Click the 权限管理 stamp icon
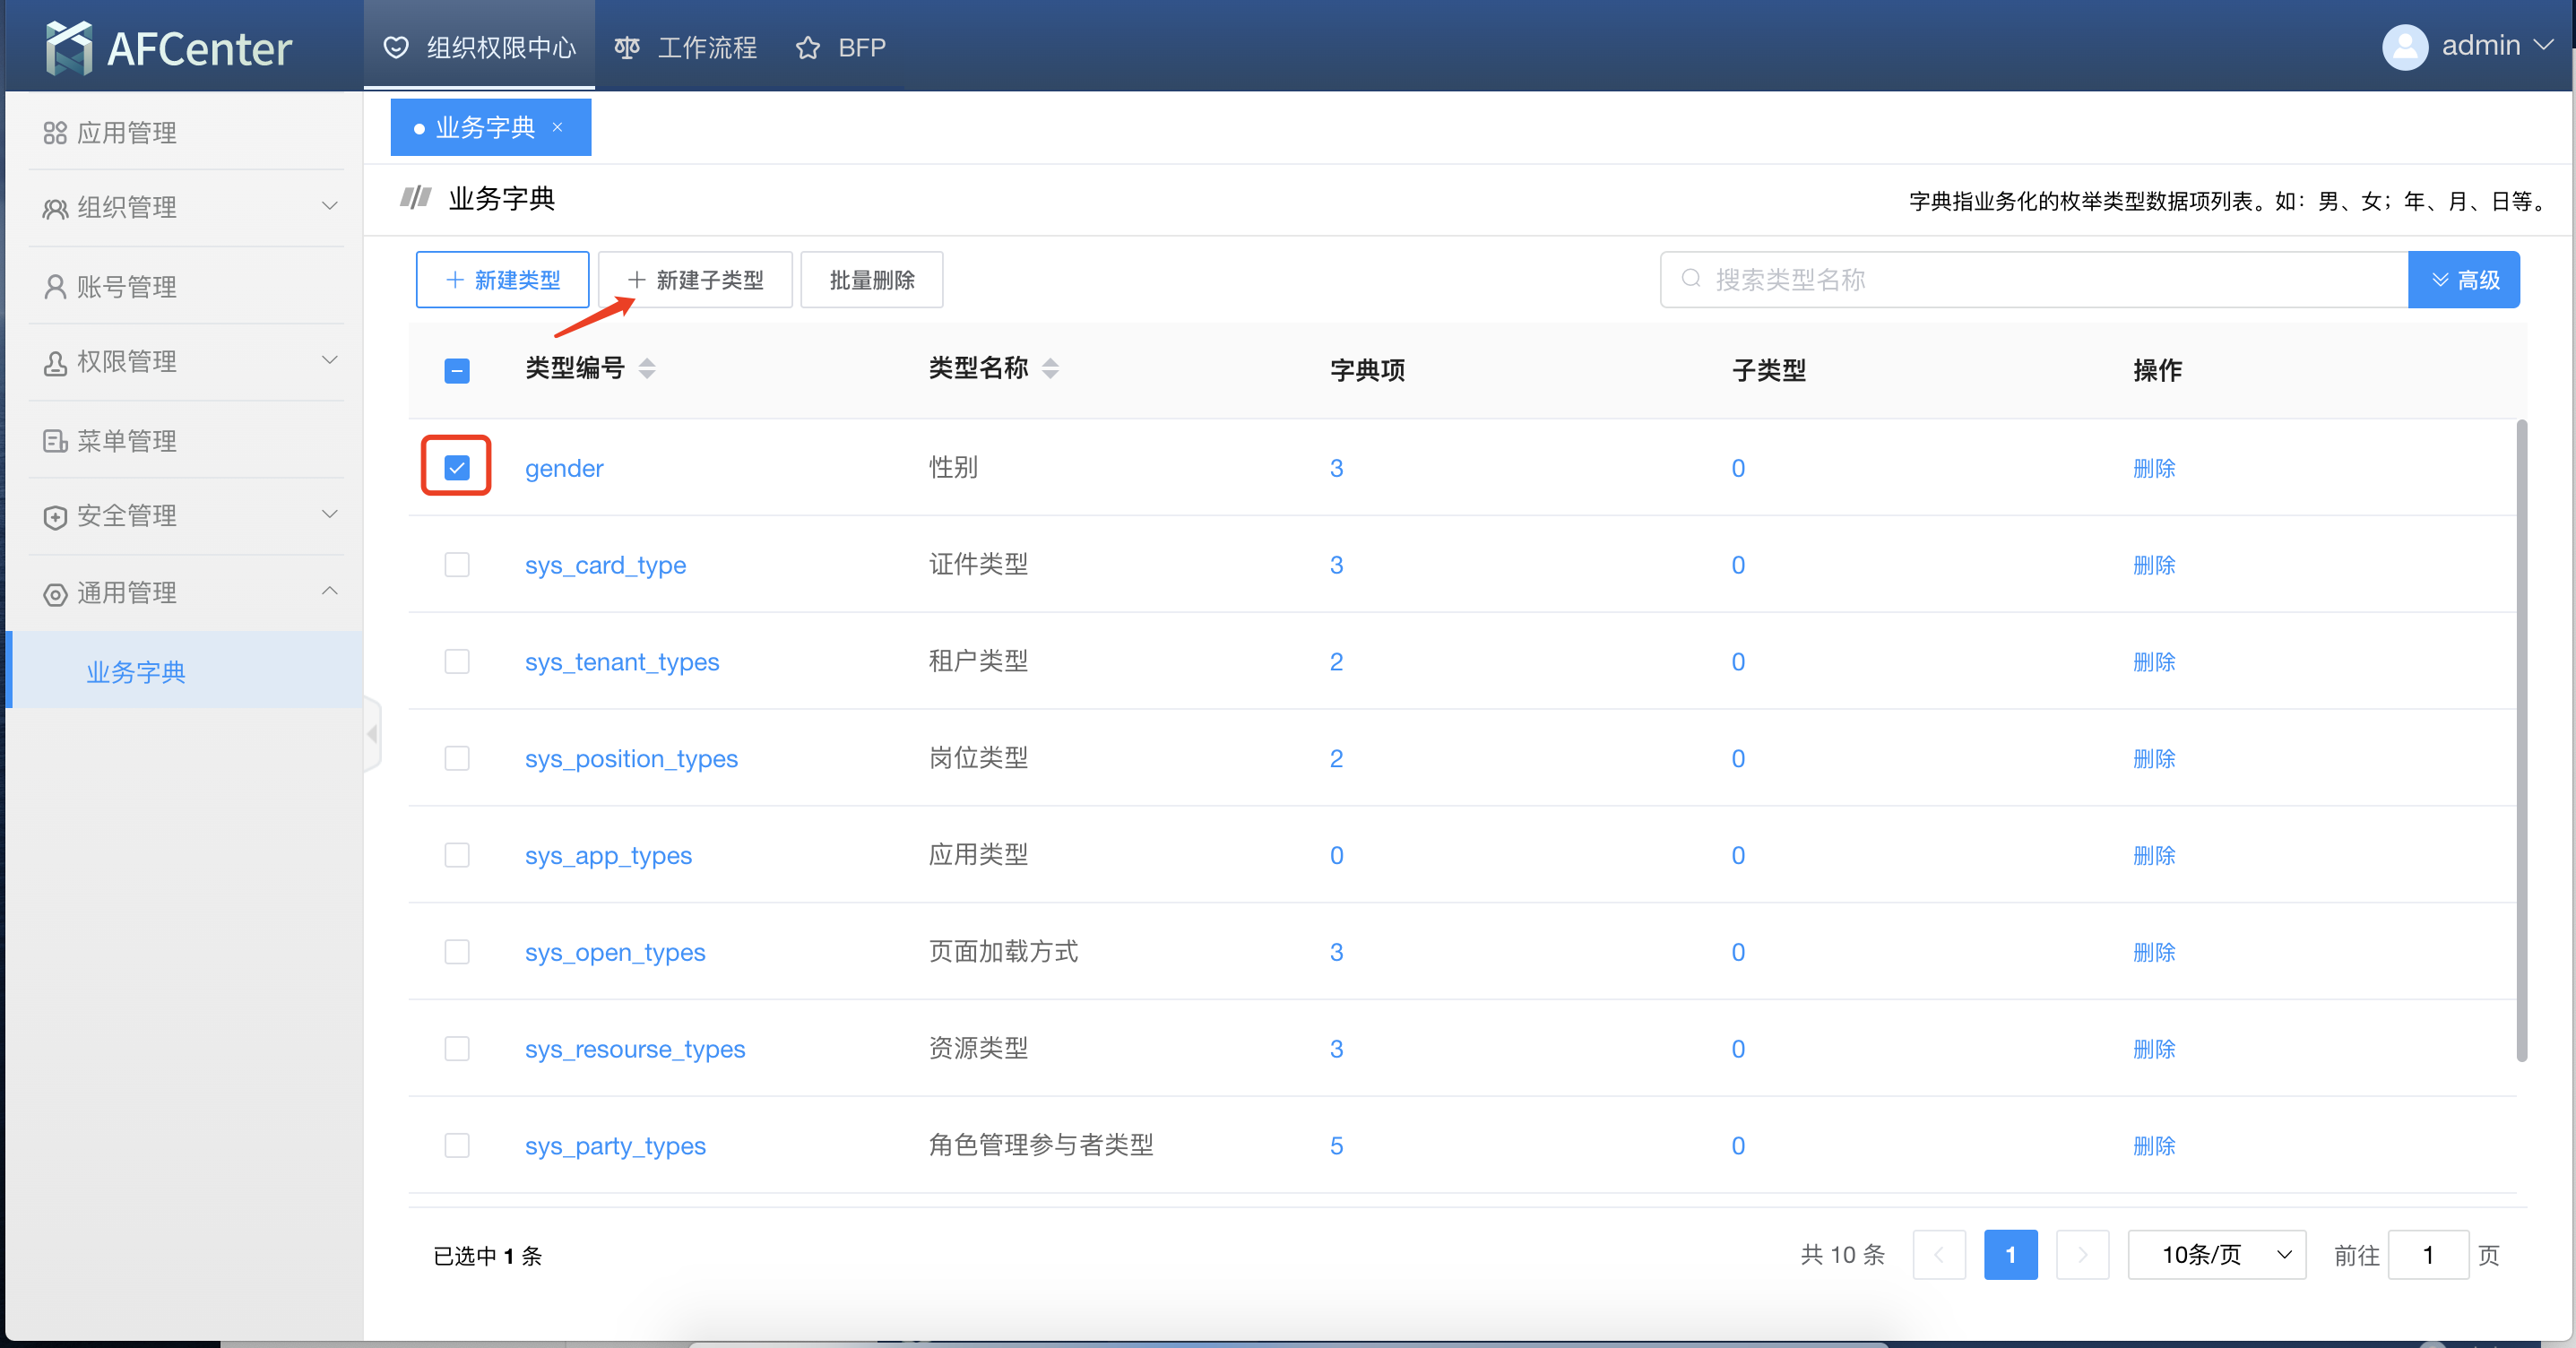Screen dimensions: 2576x1348 (x=55, y=362)
